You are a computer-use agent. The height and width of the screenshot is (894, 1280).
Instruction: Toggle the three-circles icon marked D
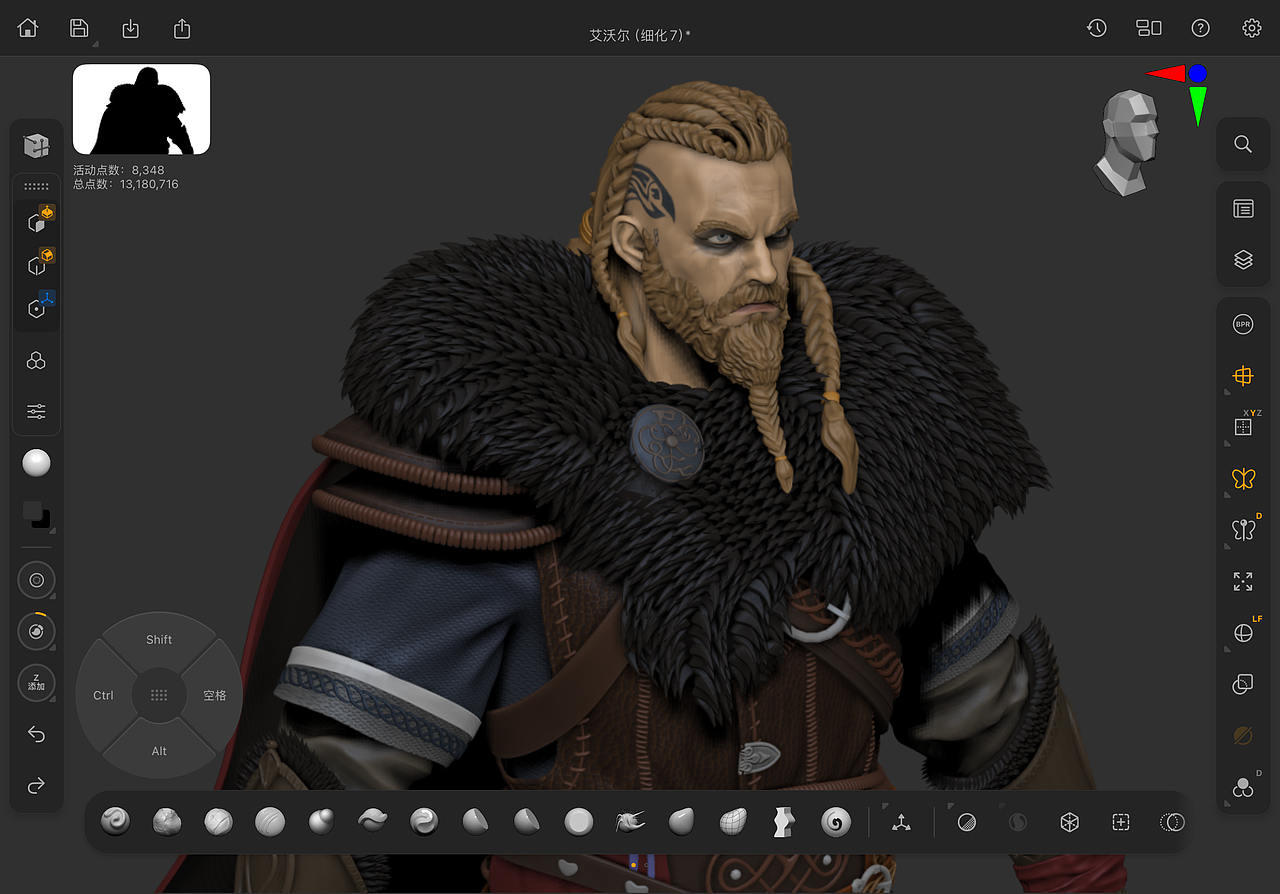[1243, 788]
